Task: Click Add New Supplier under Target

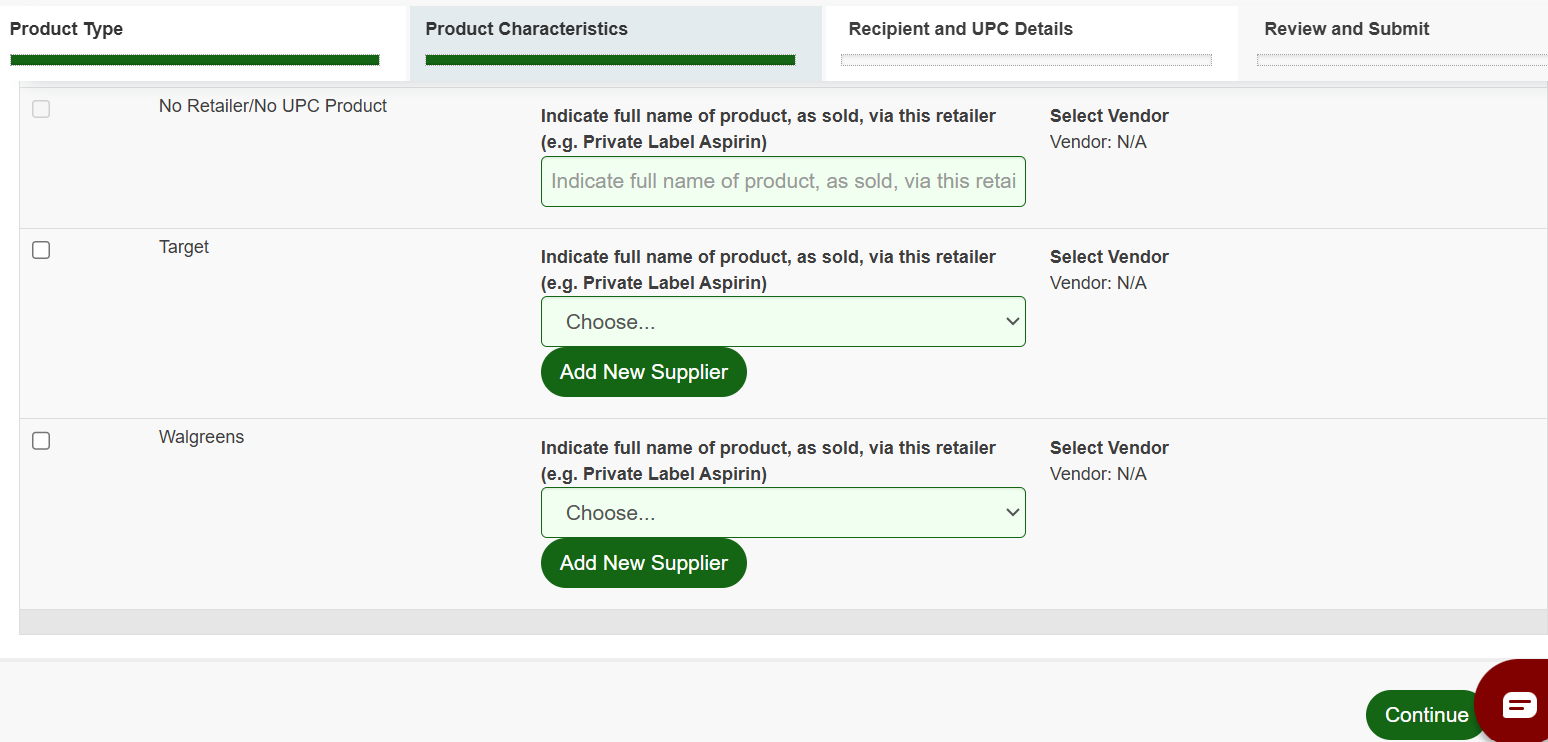Action: (x=644, y=372)
